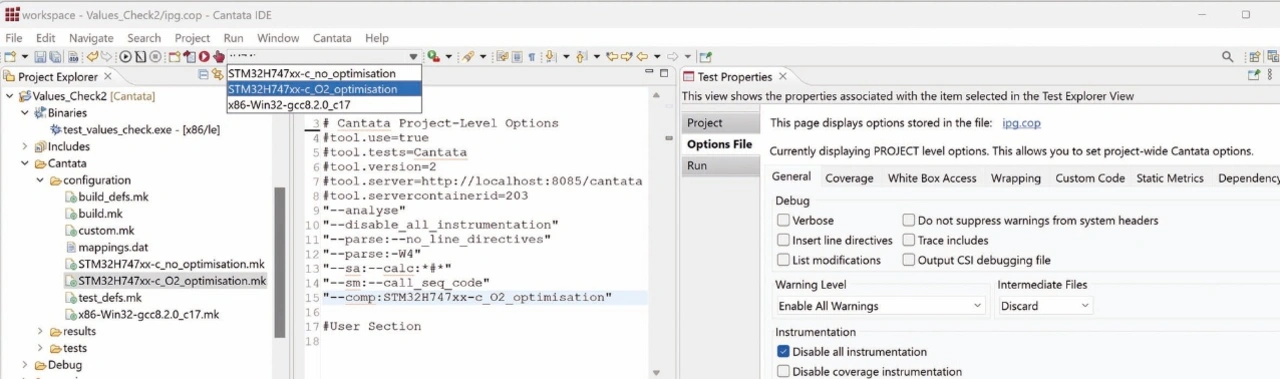1280x379 pixels.
Task: Select test_defs.mk in Project Explorer
Action: point(102,297)
